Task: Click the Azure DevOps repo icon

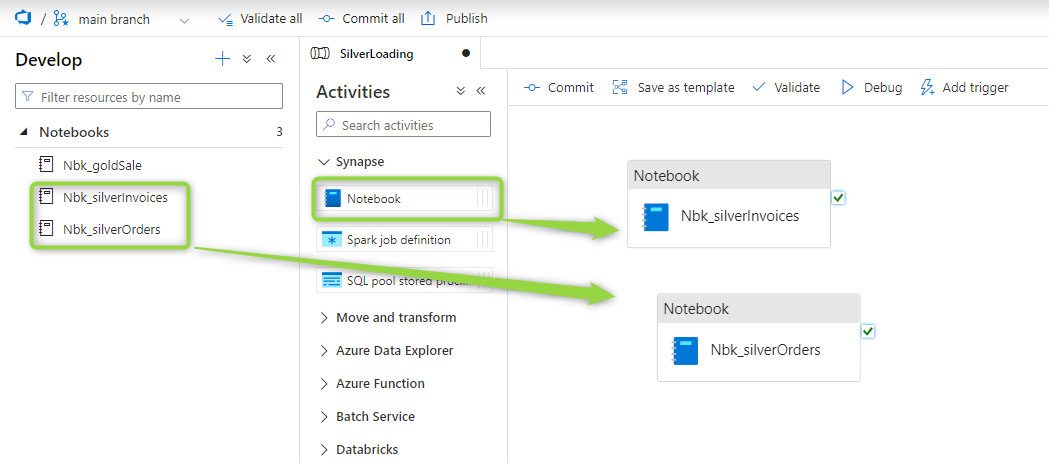Action: (x=23, y=18)
